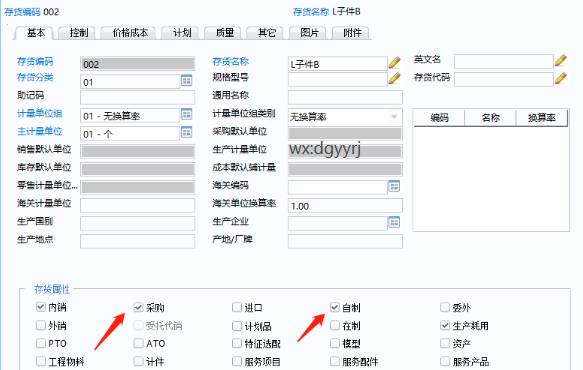Focus the 存货代码 input field
The image size is (583, 370).
point(504,79)
